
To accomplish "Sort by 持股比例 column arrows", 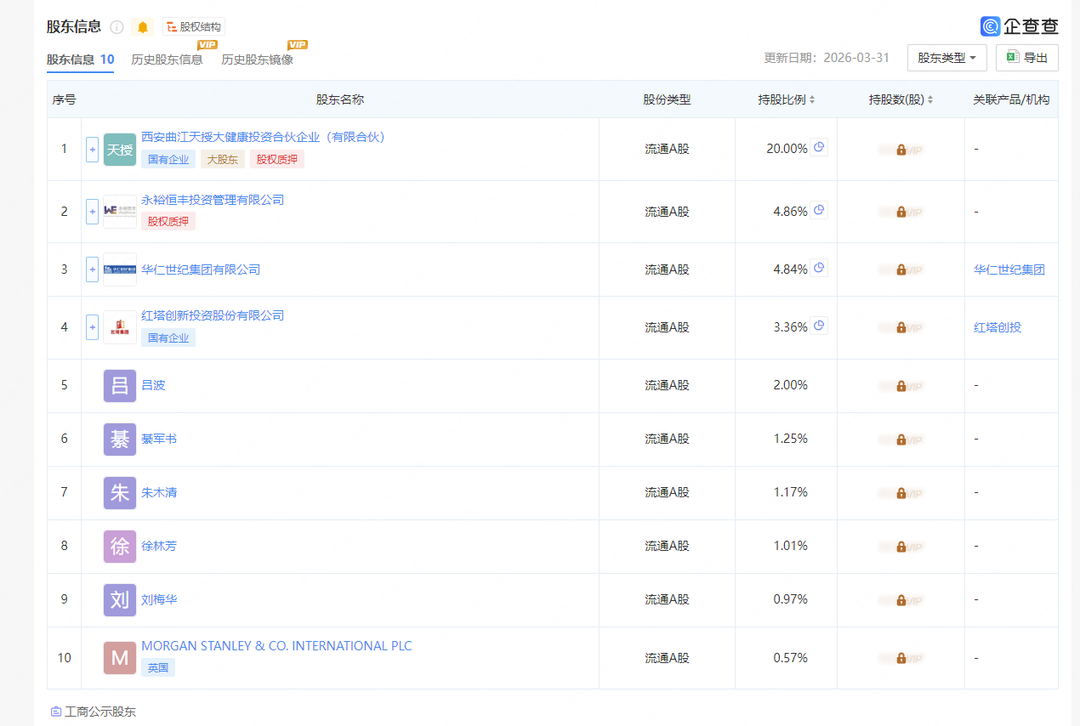I will click(812, 100).
